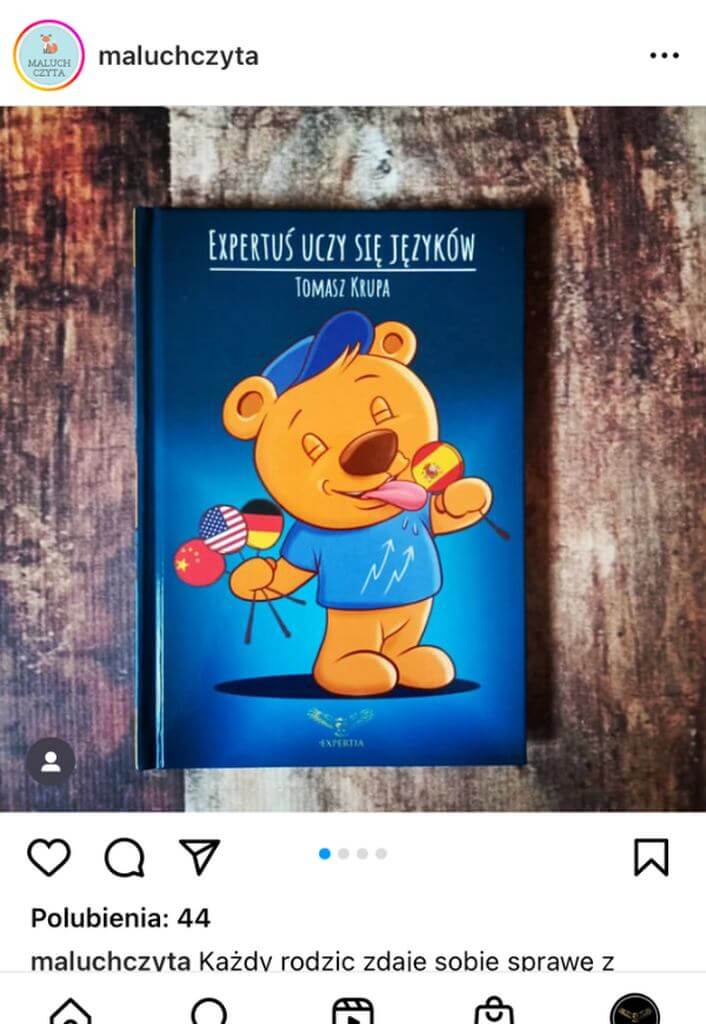
Task: Open the Shop tab
Action: [x=494, y=1011]
